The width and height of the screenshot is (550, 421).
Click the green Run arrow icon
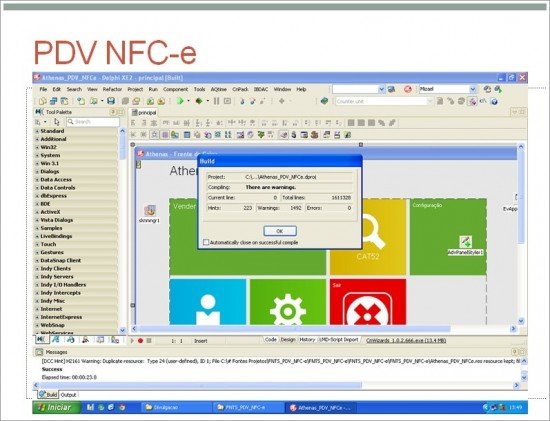[x=180, y=101]
